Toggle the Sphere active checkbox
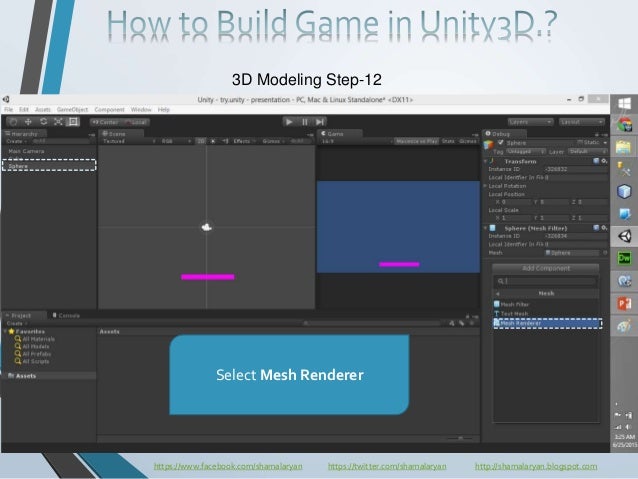This screenshot has height=479, width=638. [500, 142]
